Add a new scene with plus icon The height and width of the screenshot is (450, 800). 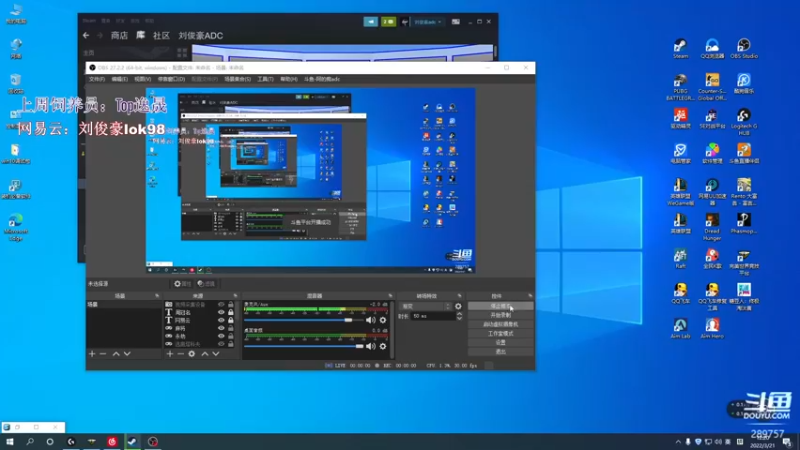point(92,354)
